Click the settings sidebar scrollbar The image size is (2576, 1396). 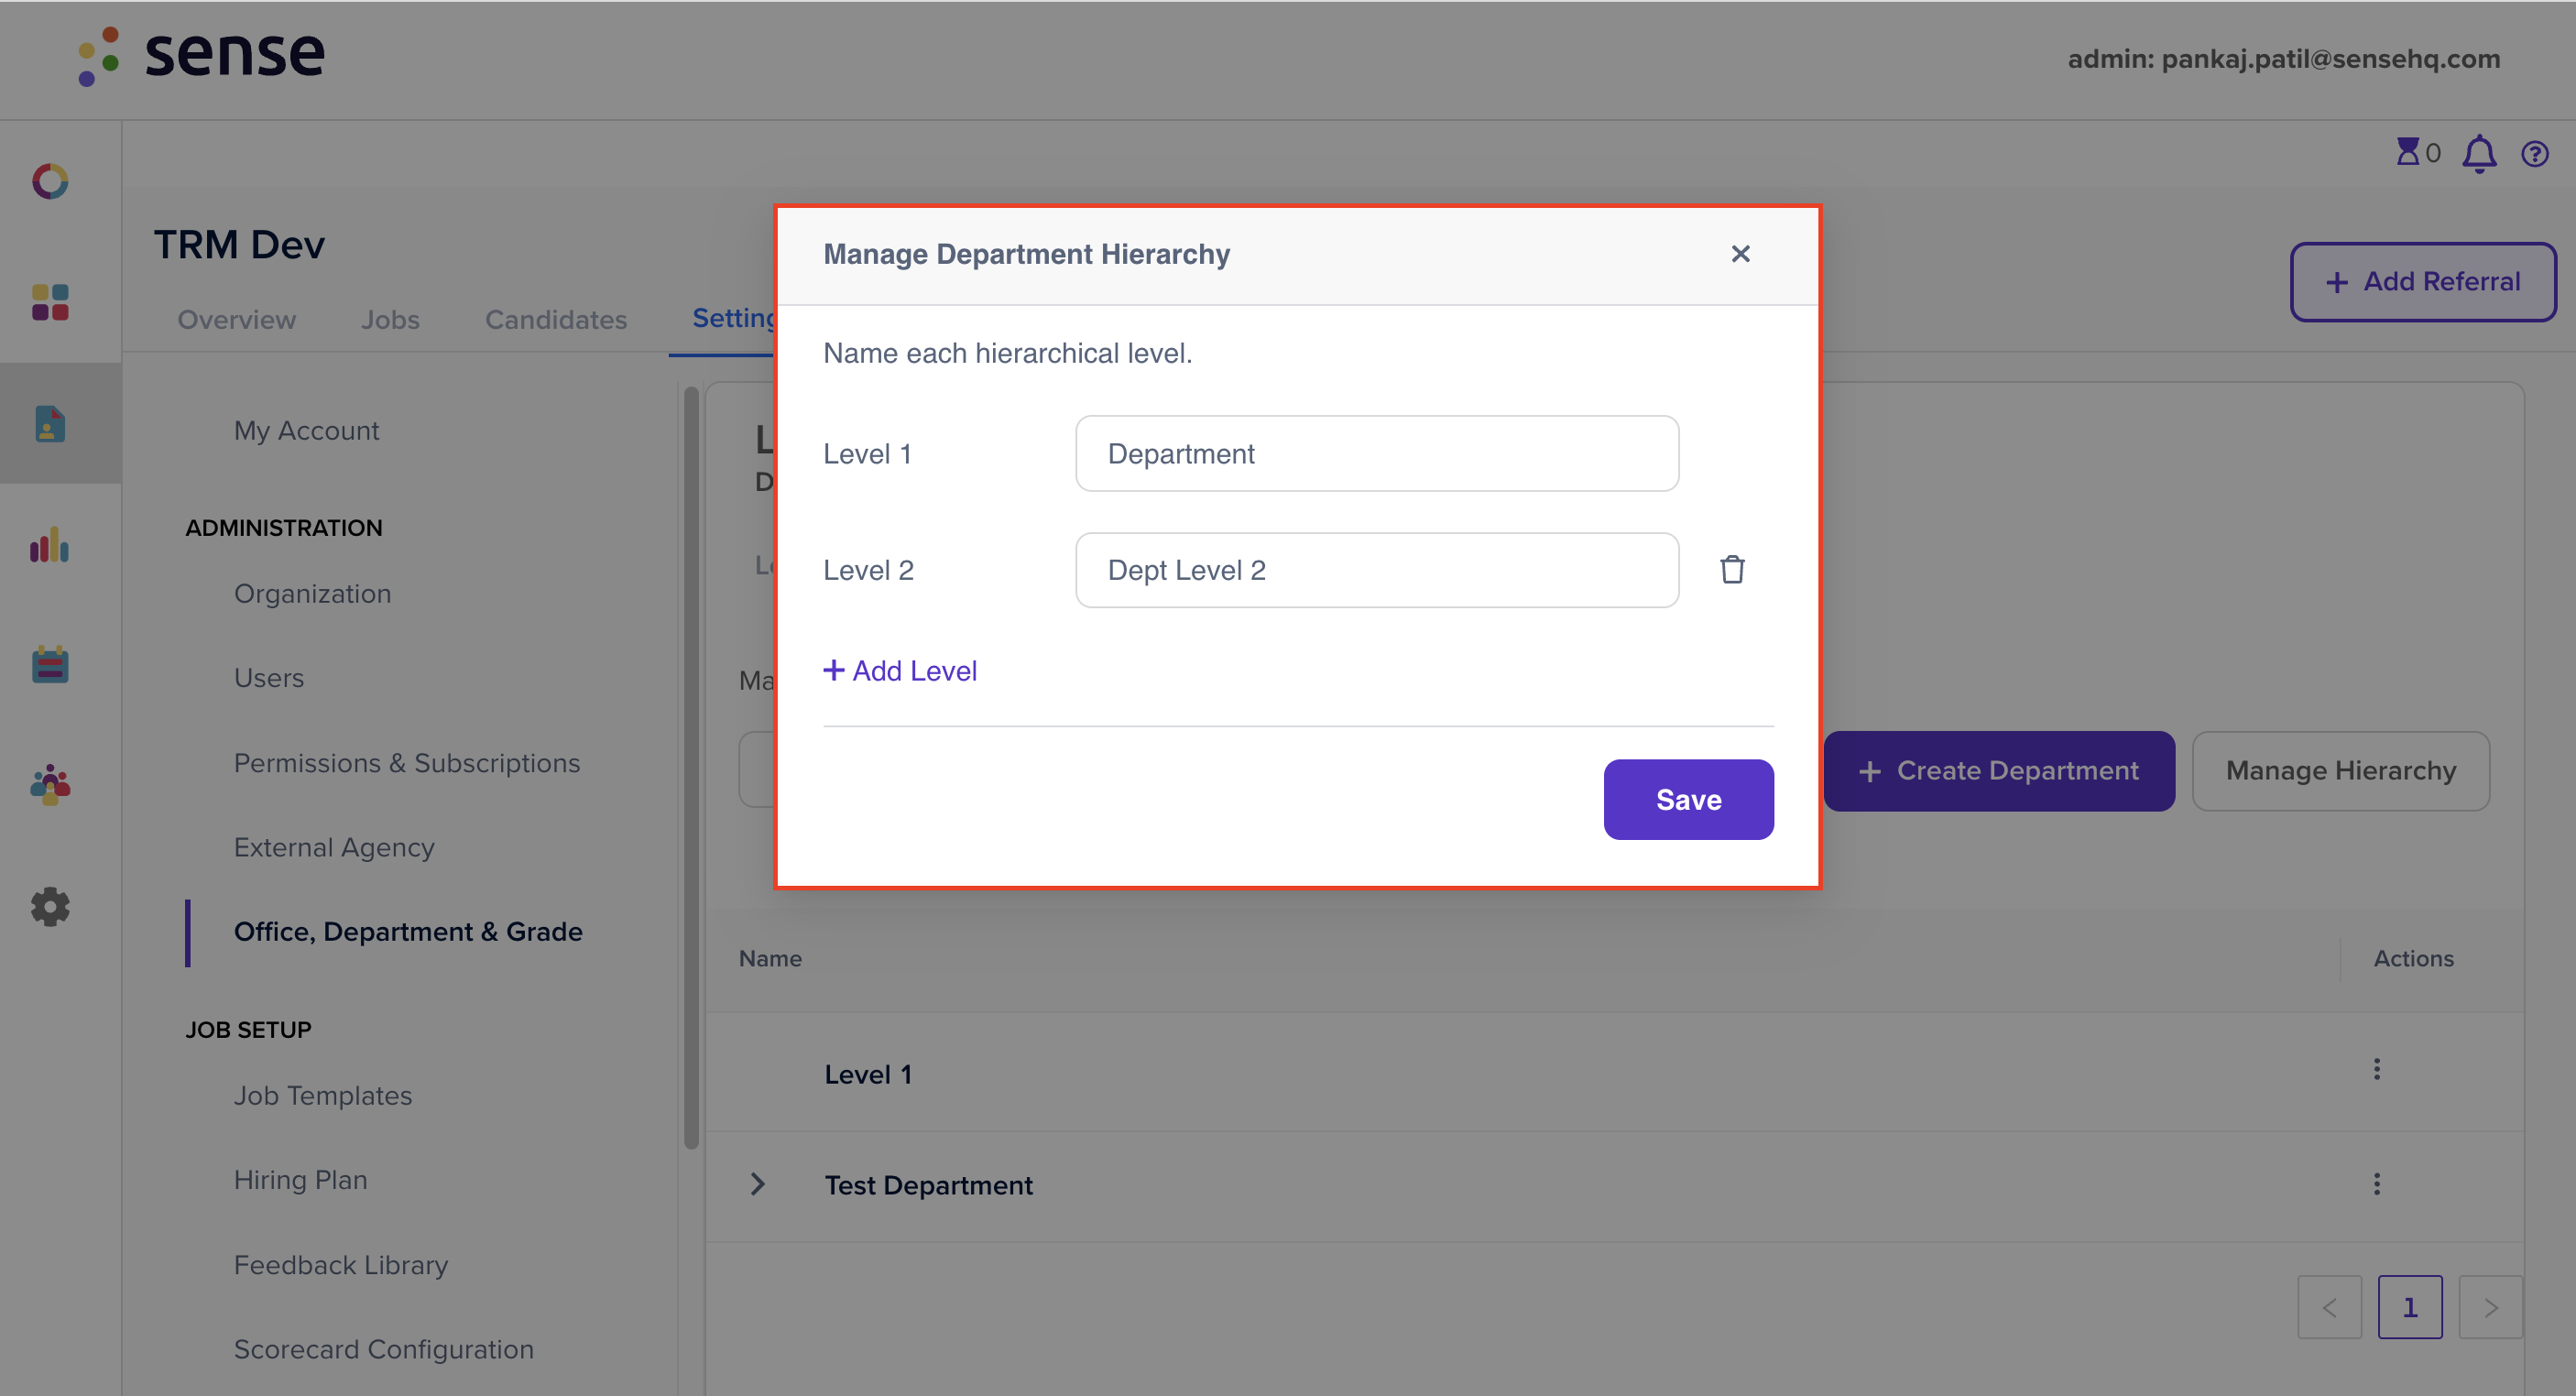(691, 768)
